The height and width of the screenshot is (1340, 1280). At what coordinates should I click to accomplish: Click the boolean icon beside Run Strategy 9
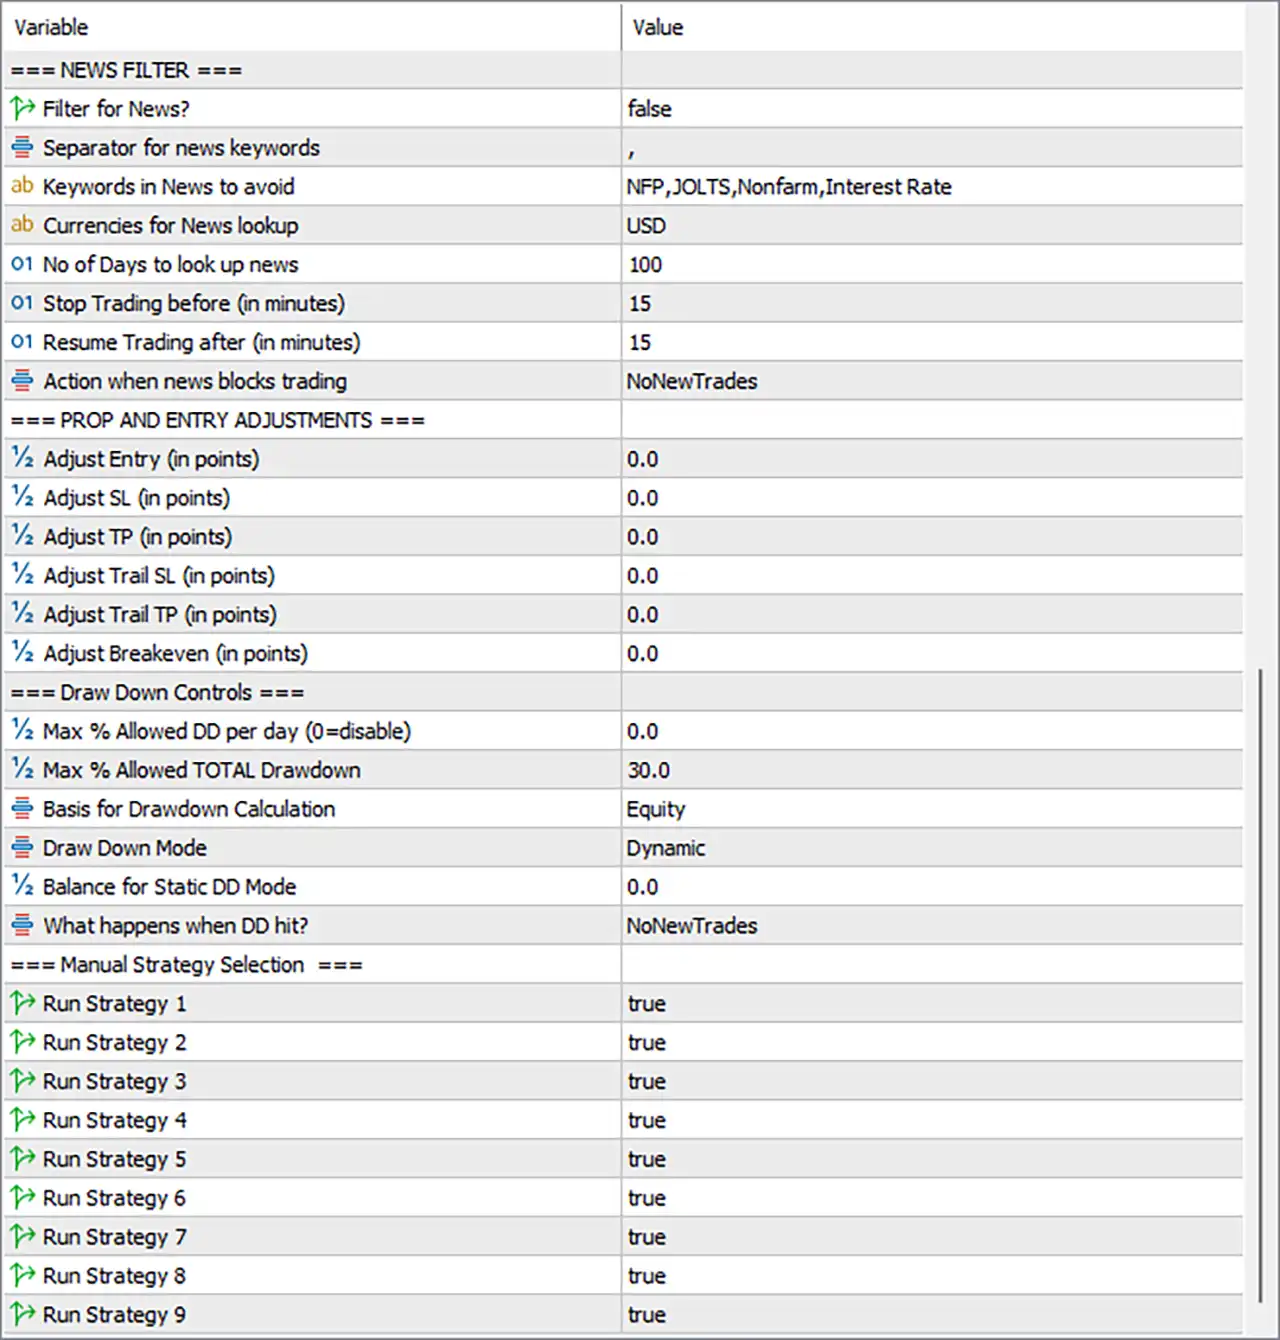22,1314
